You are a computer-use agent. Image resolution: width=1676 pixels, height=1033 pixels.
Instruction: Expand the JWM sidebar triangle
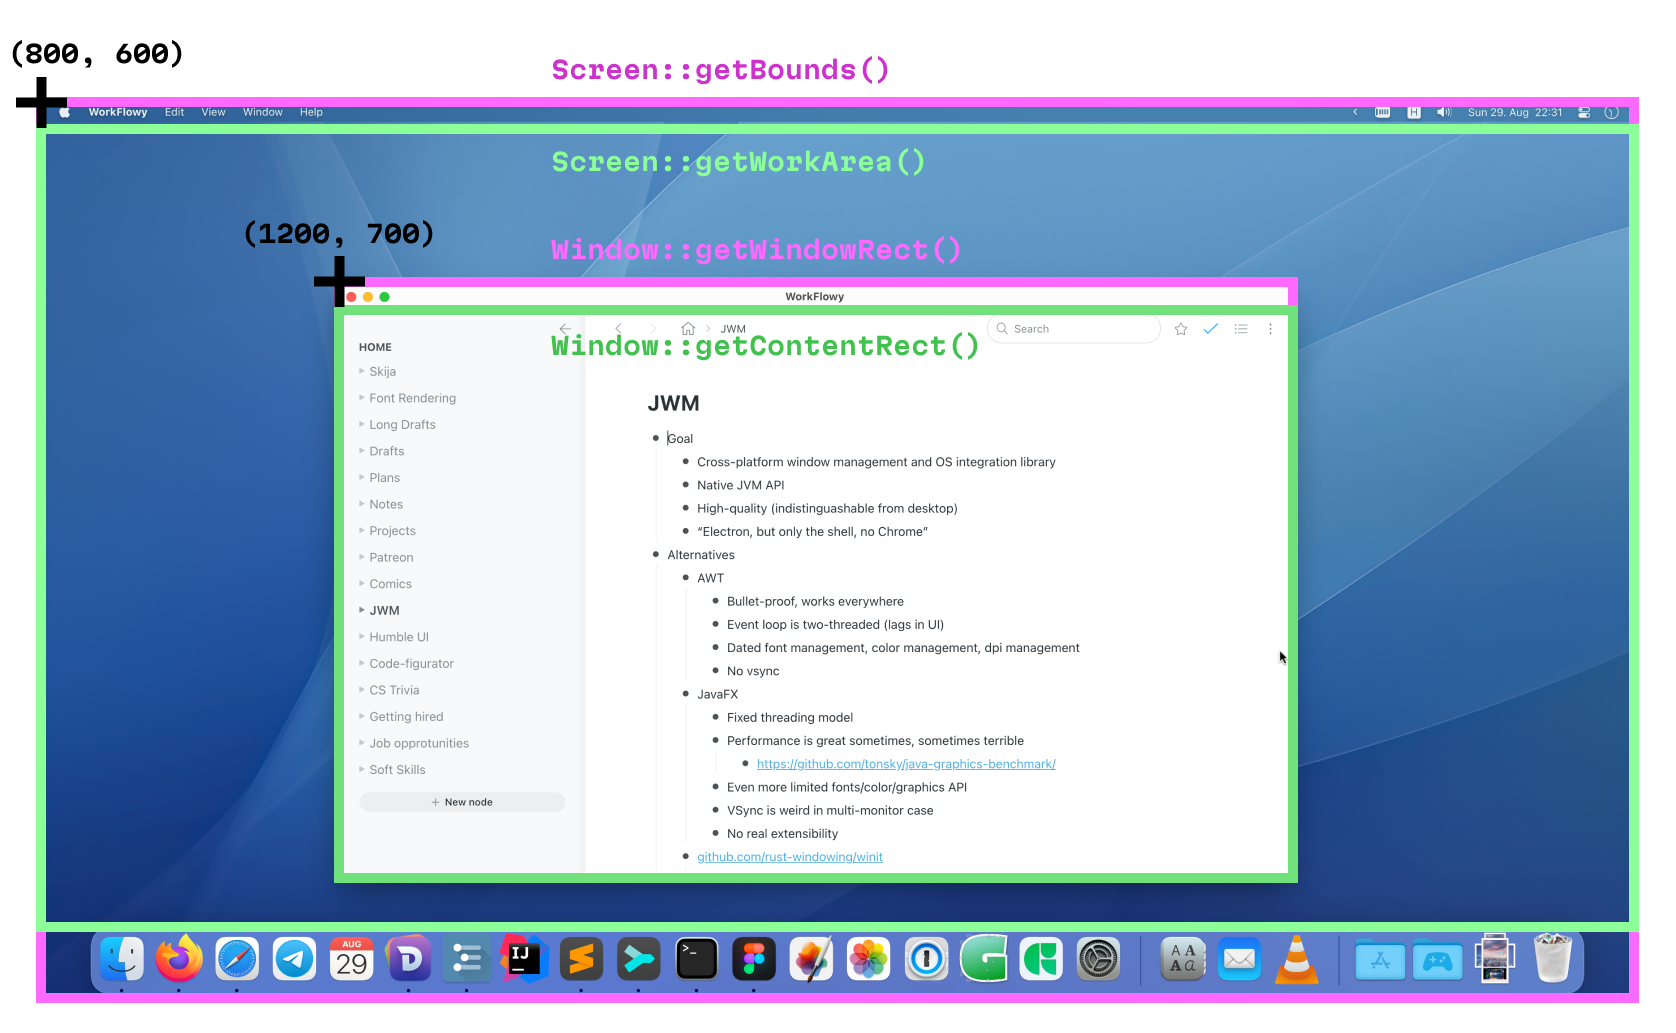point(362,610)
